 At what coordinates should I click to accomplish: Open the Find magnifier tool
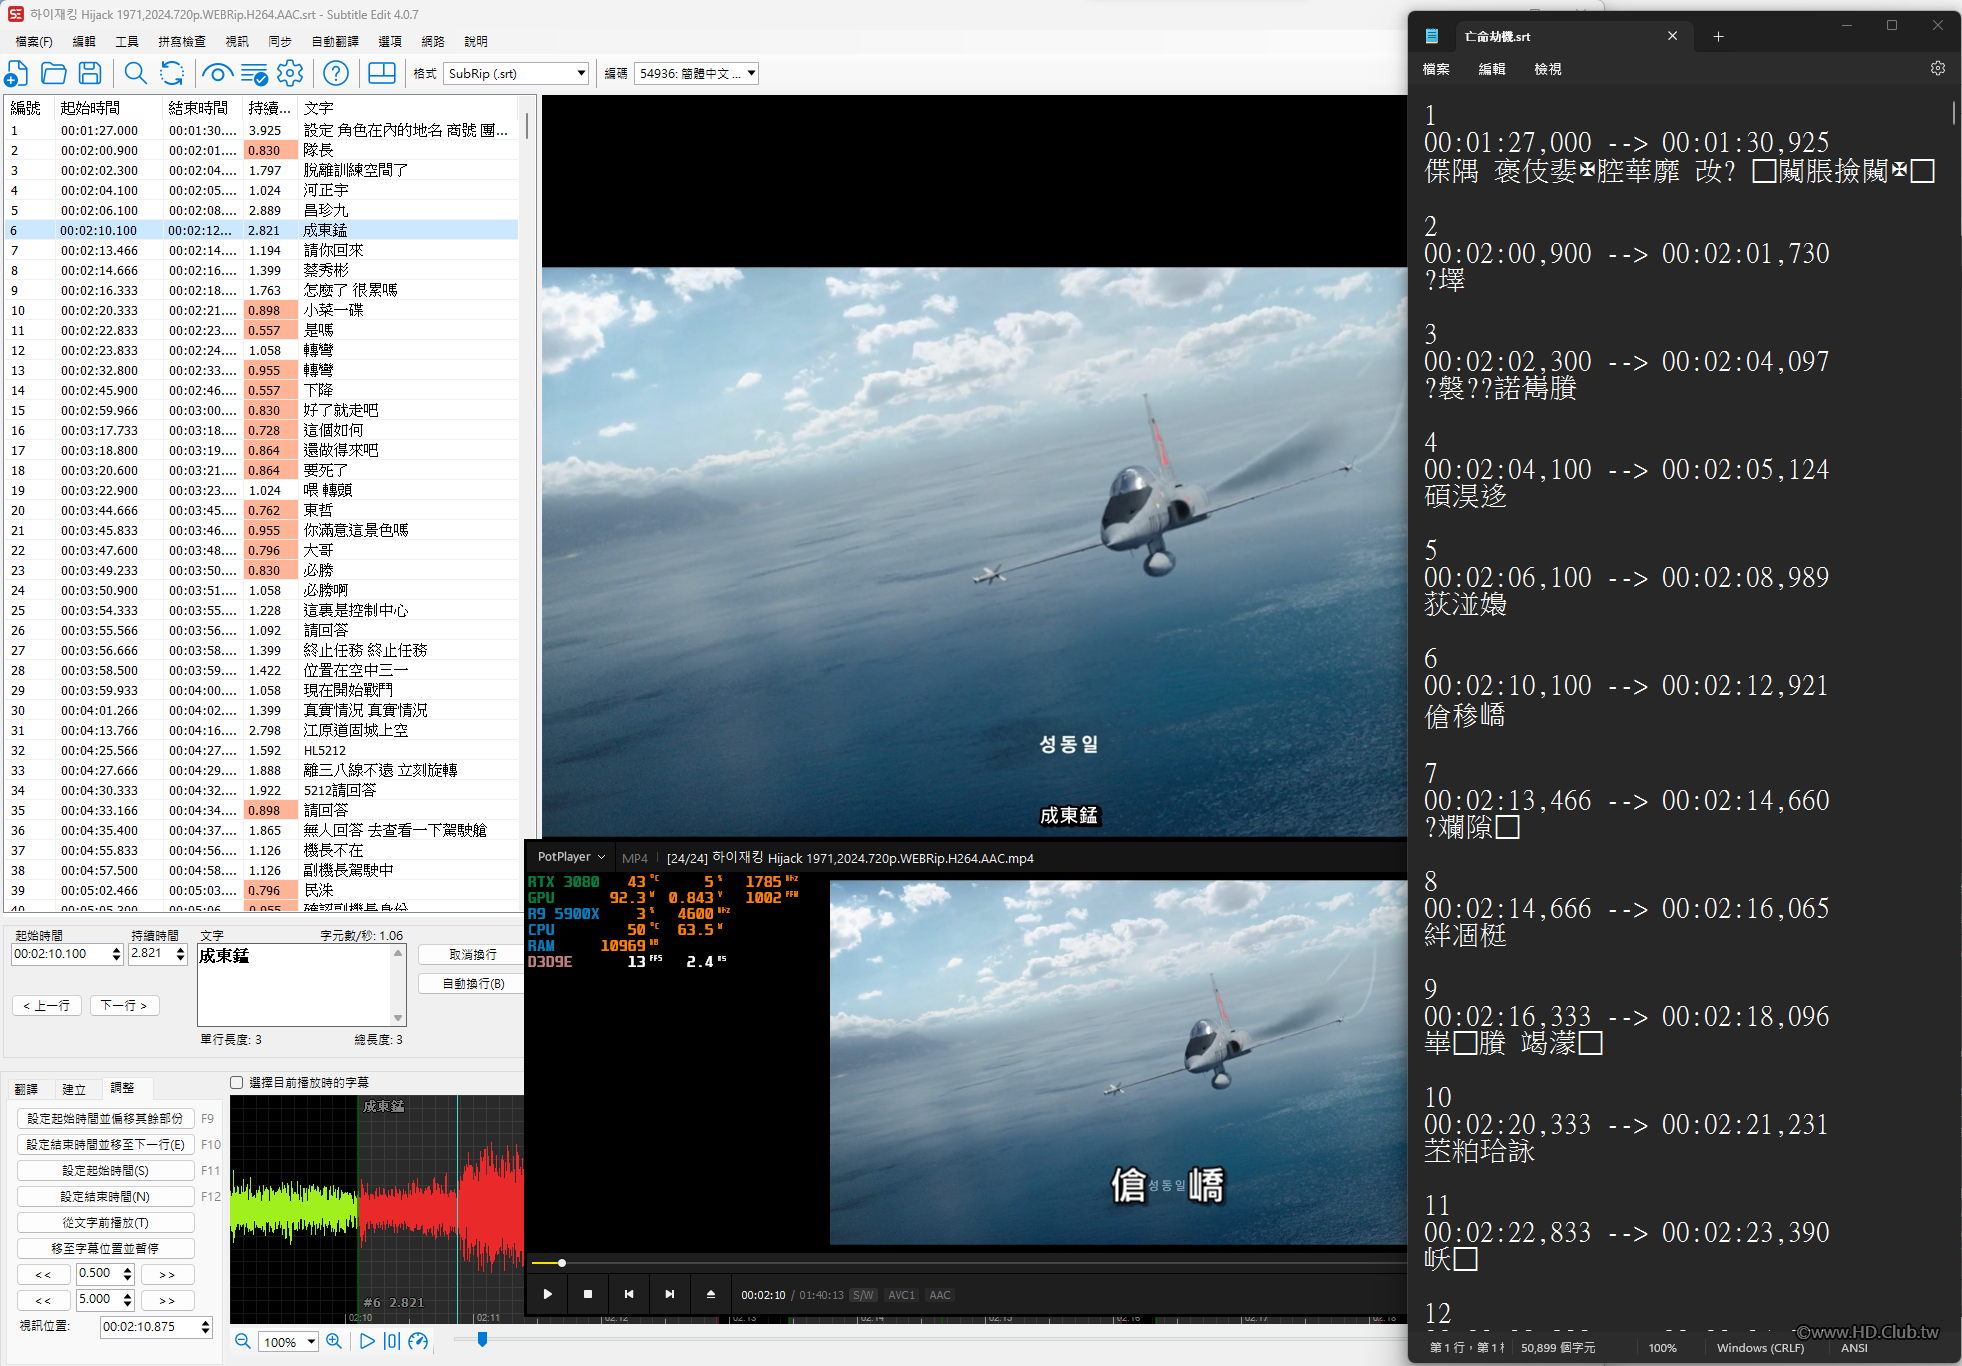(135, 73)
